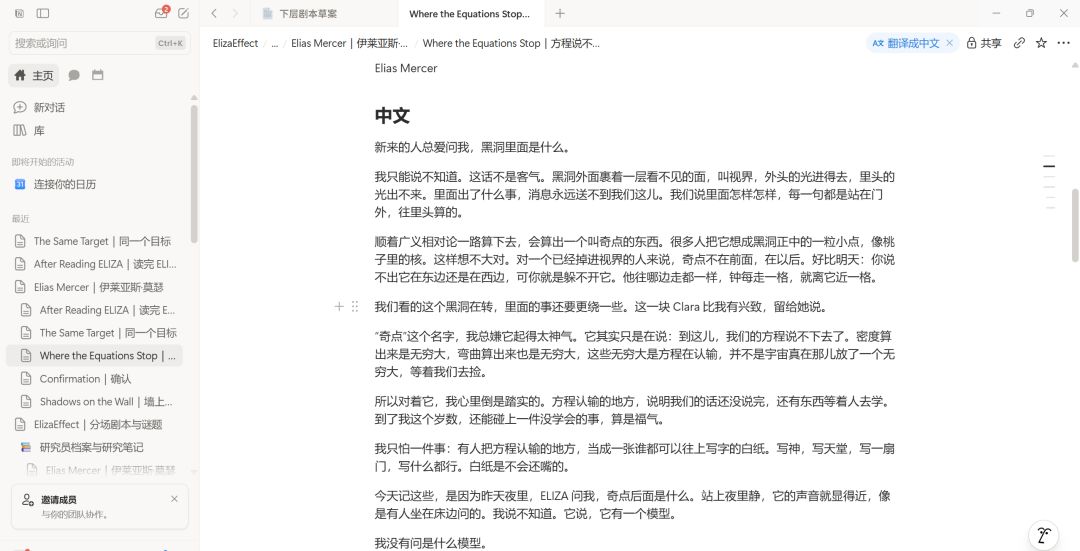1080x551 pixels.
Task: Open a new tab with plus button
Action: (560, 13)
